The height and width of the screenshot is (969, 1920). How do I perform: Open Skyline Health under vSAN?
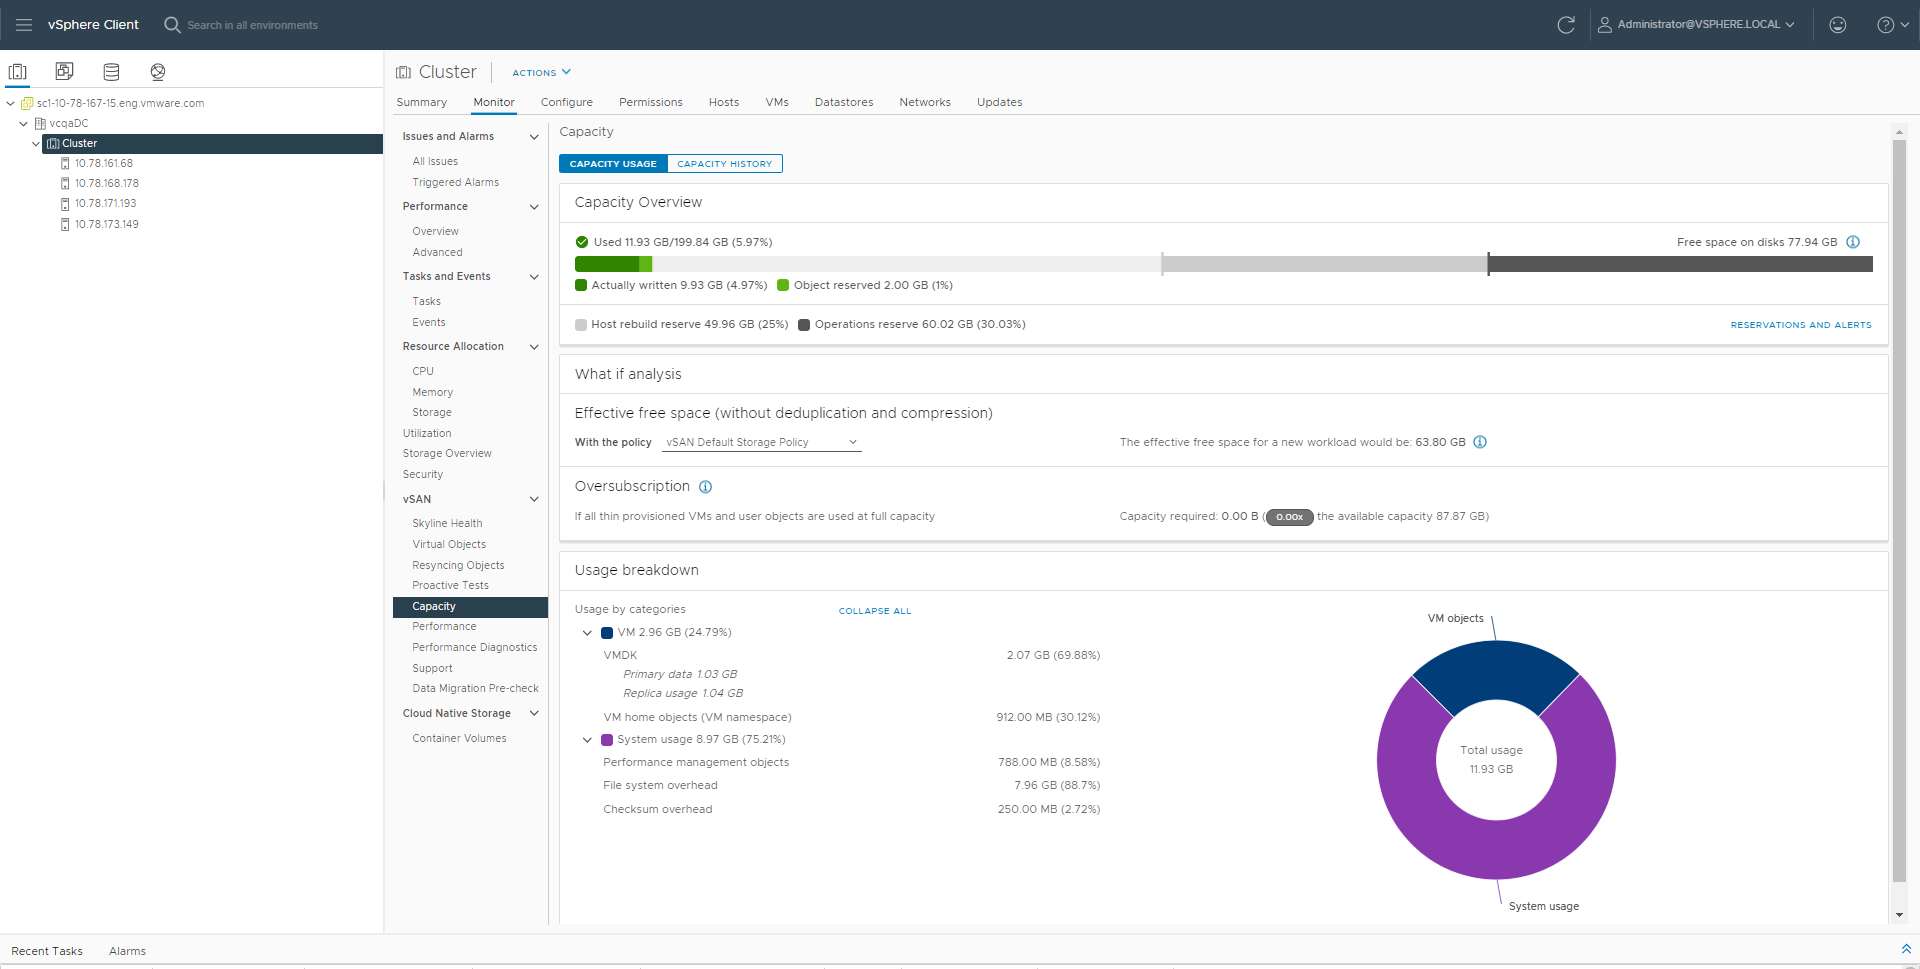coord(447,523)
